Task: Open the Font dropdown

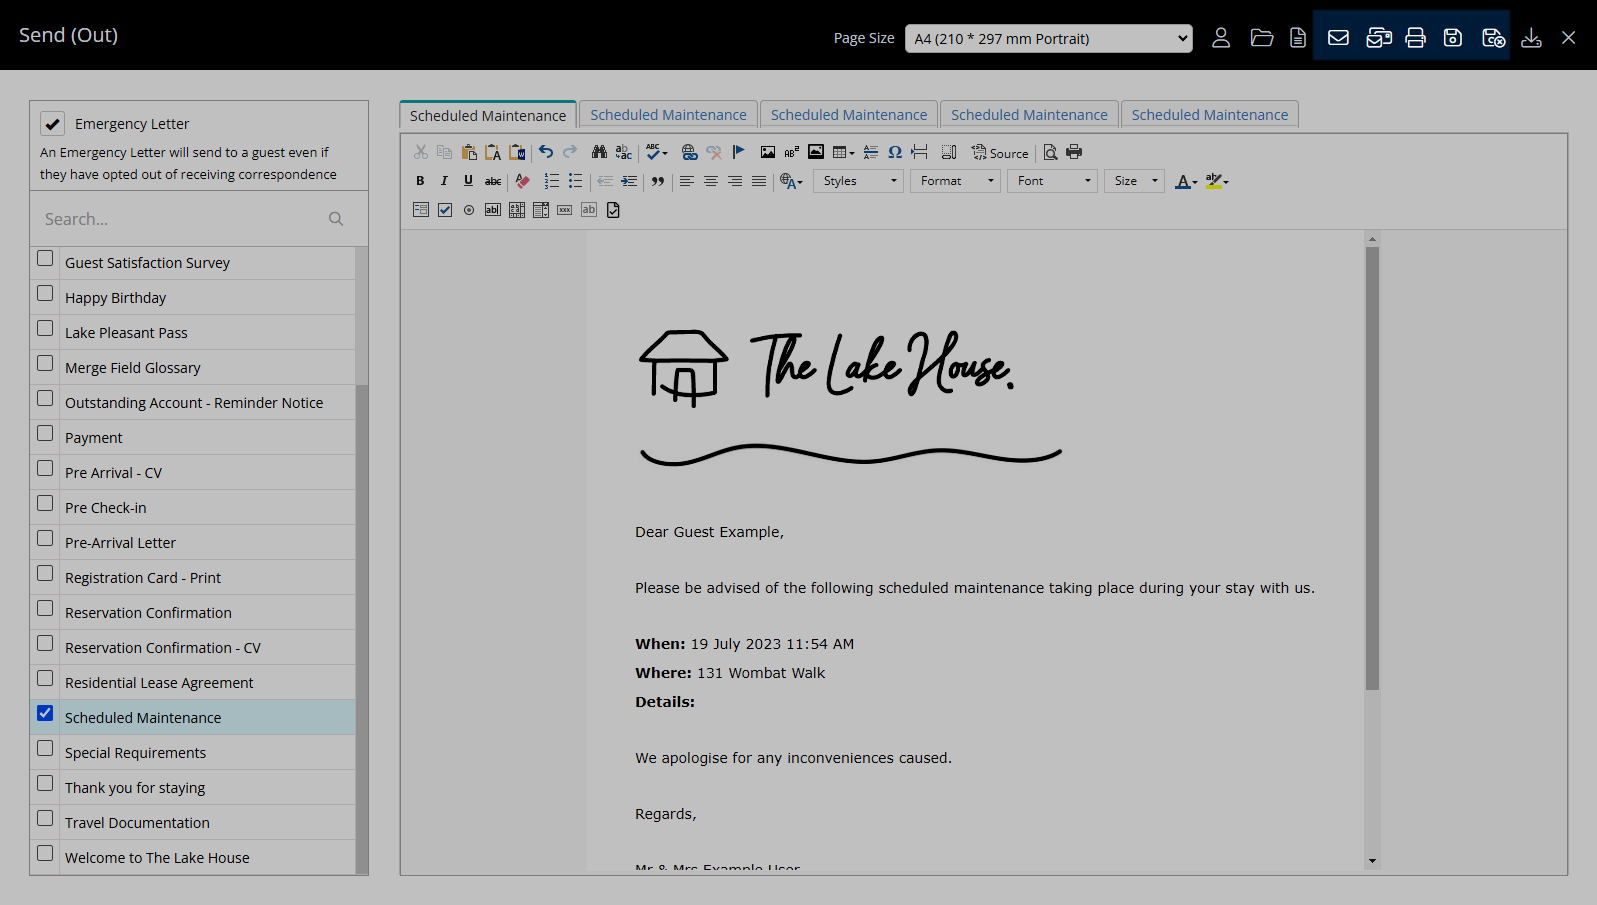Action: tap(1052, 181)
